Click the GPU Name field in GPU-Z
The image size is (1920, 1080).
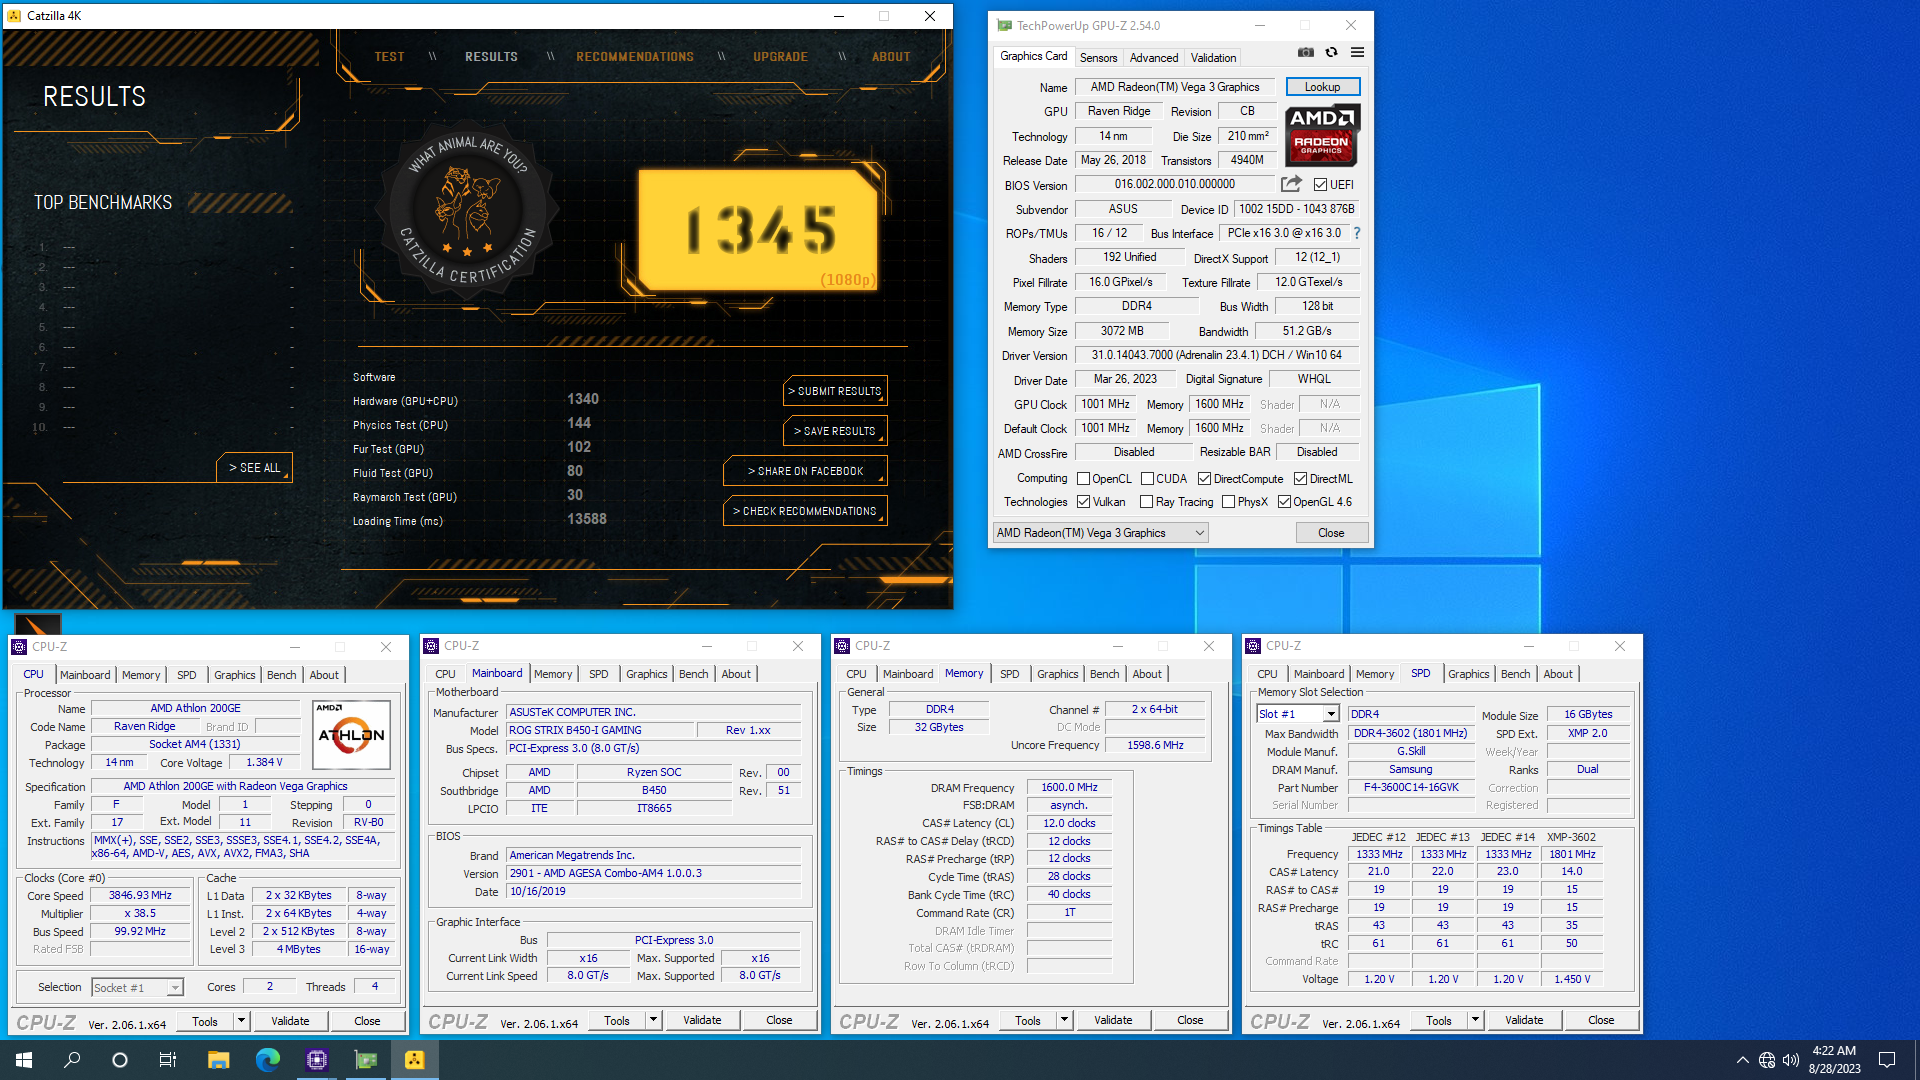point(1174,87)
